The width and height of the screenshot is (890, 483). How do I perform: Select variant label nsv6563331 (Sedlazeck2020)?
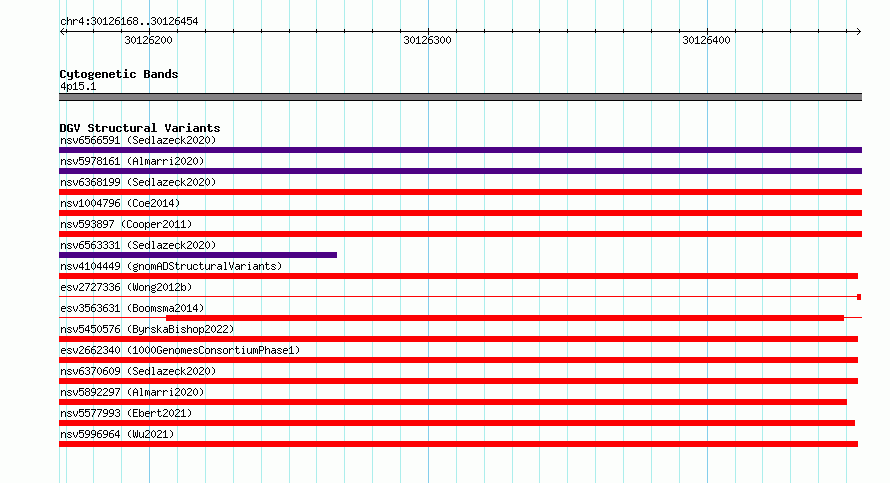138,245
